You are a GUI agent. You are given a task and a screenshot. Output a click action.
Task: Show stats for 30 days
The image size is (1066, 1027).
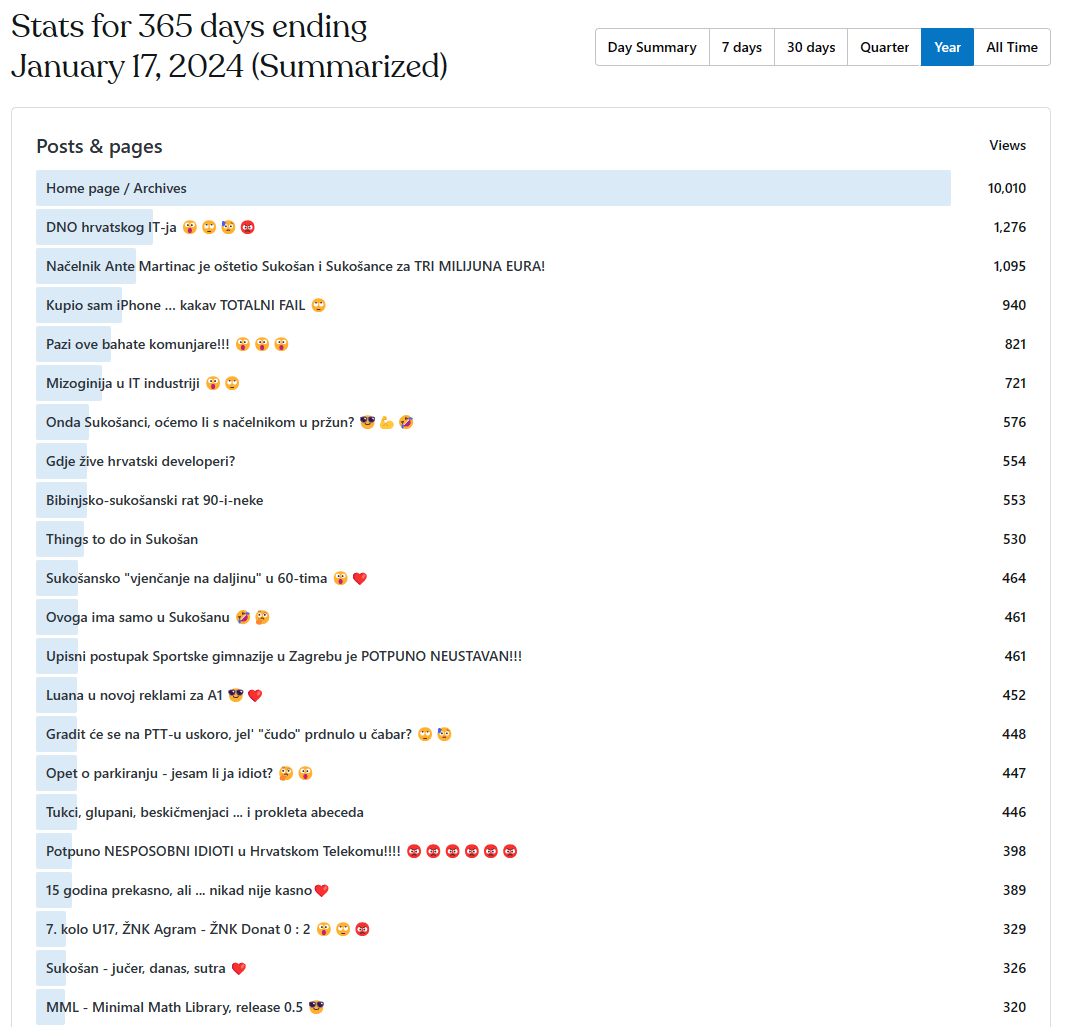coord(811,47)
